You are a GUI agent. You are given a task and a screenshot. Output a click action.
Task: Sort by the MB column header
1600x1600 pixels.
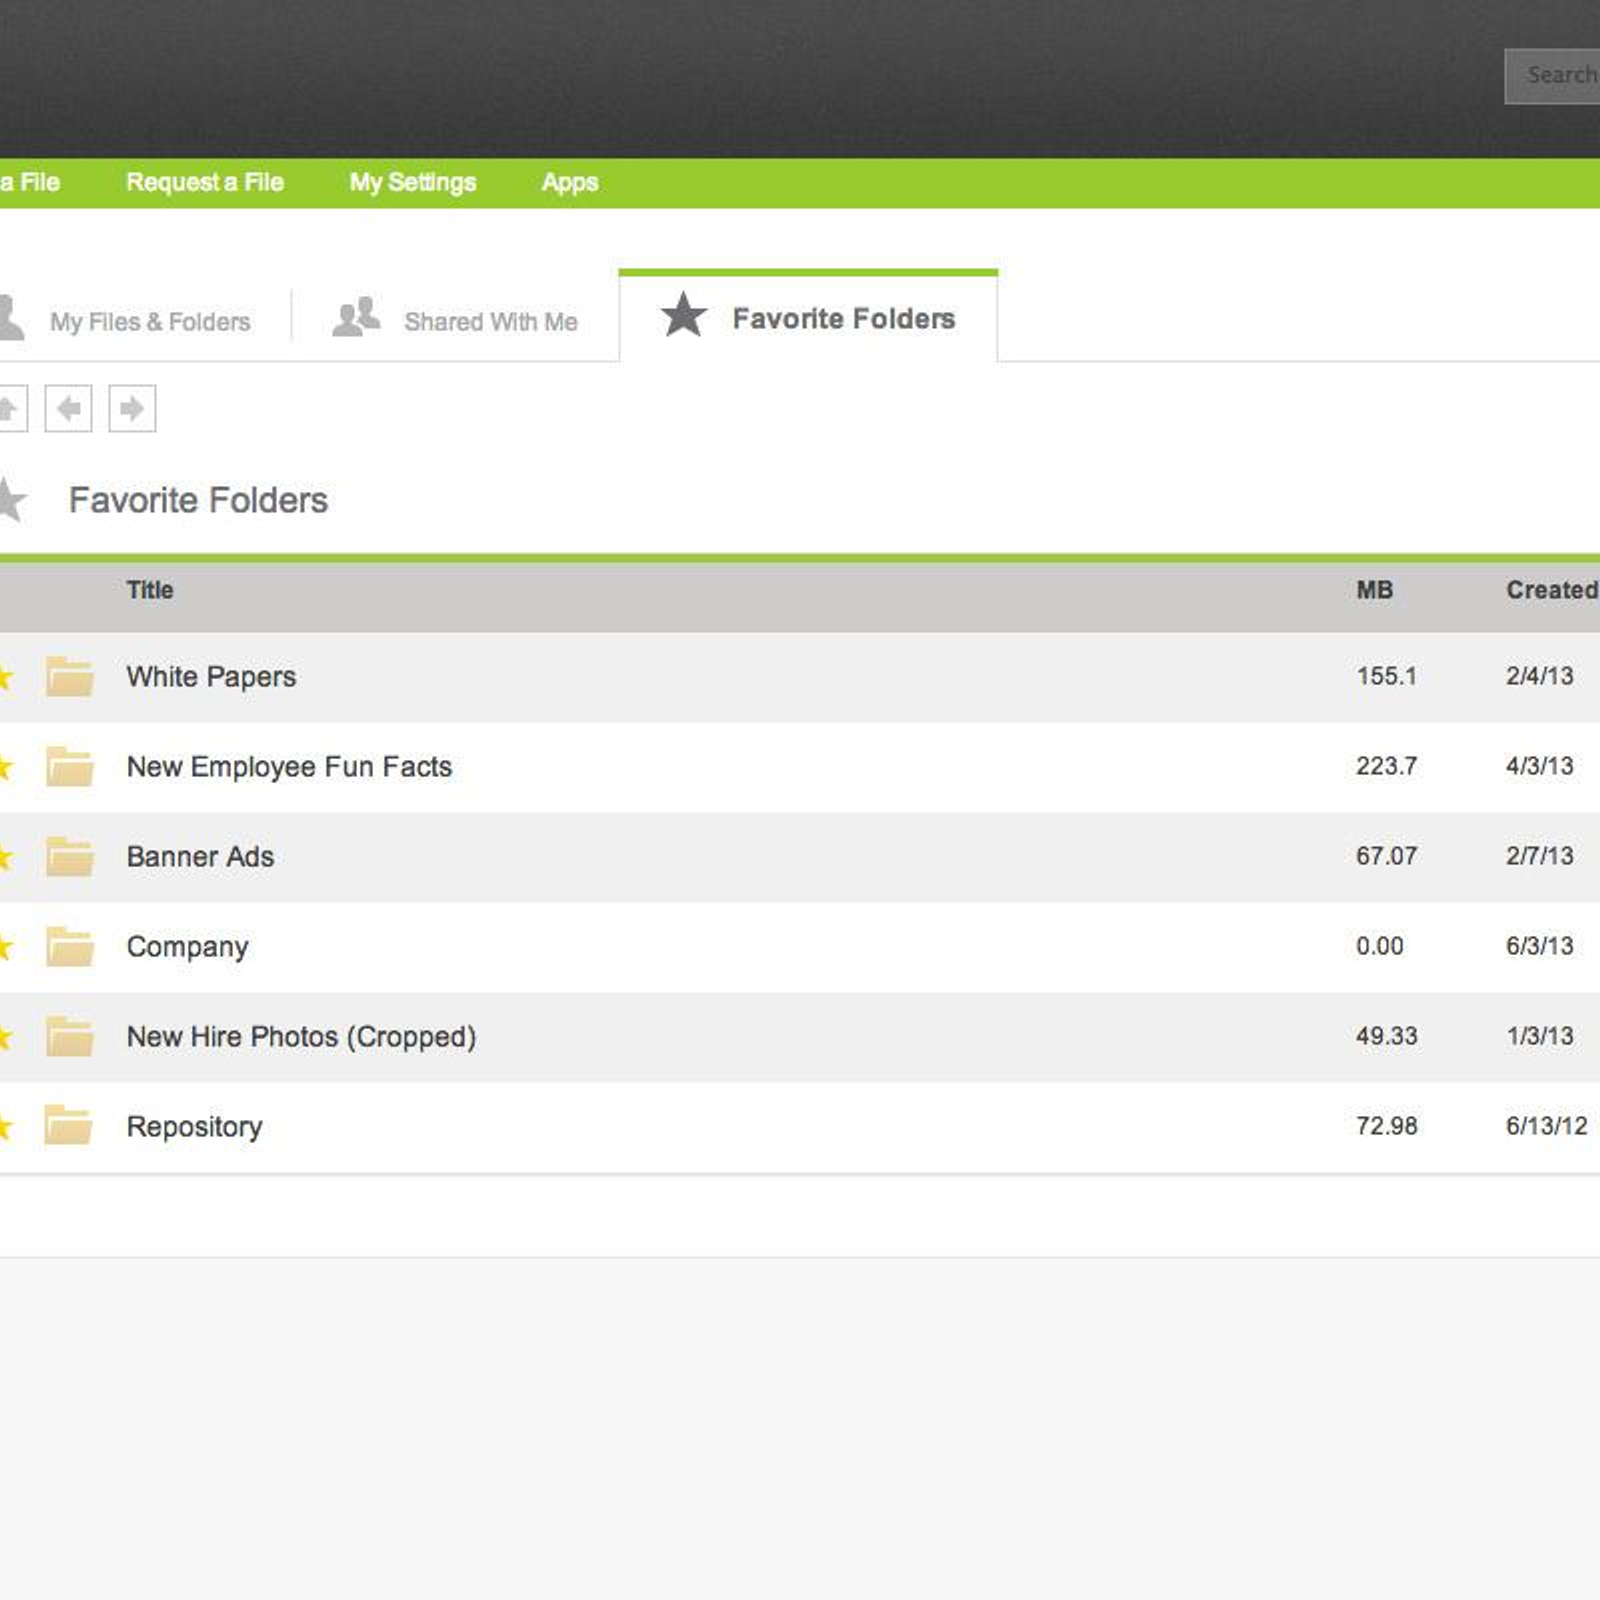tap(1375, 590)
